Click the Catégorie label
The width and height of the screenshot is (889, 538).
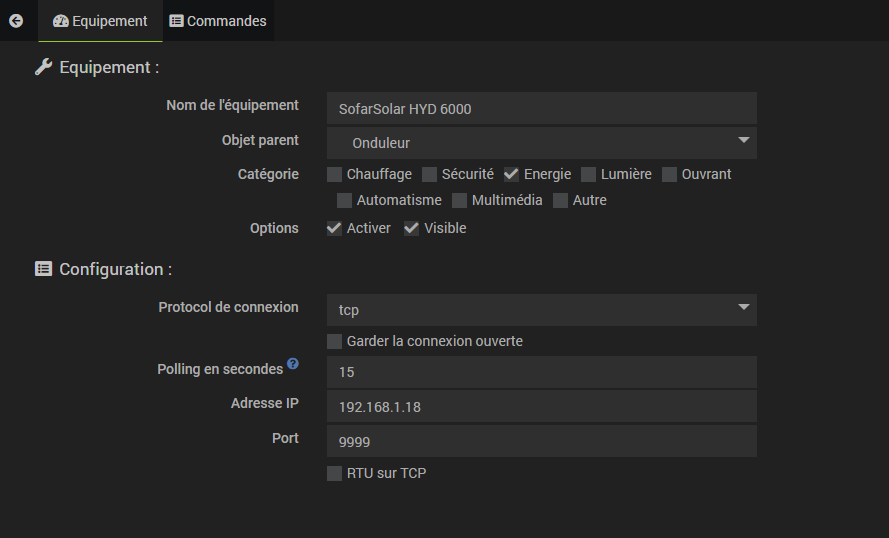pos(268,174)
